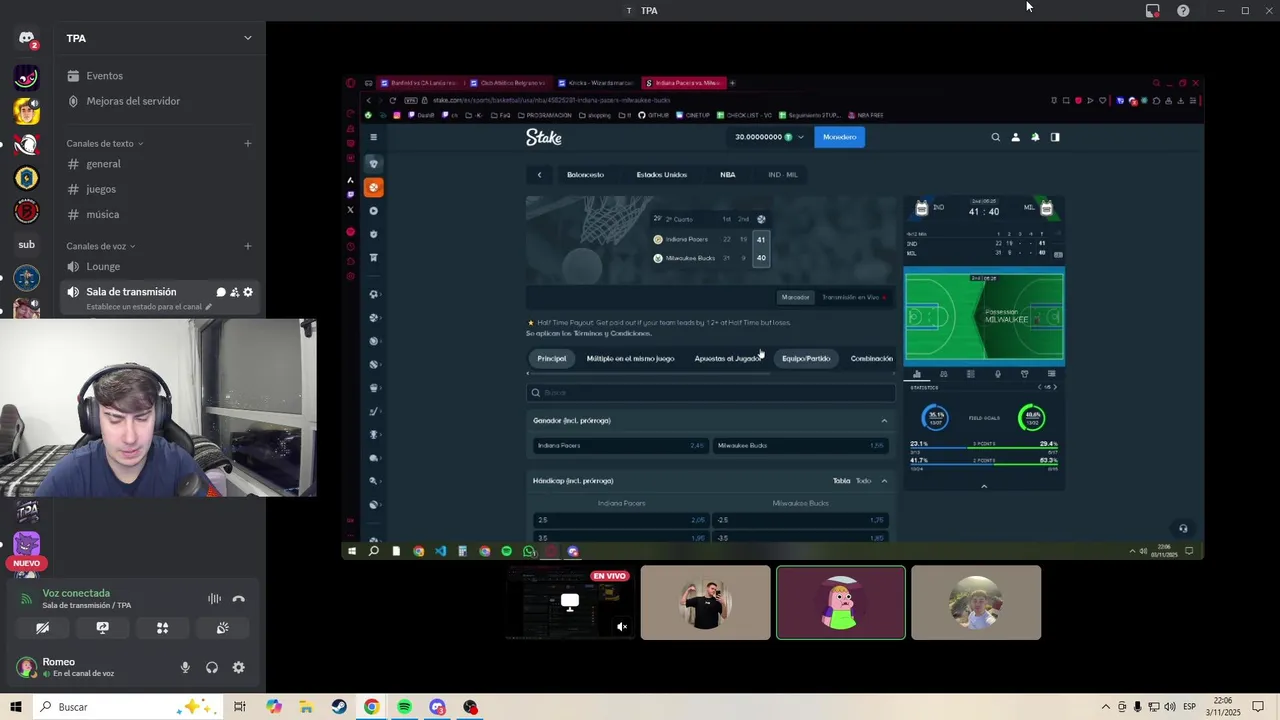Mute your Discord microphone

(x=185, y=668)
